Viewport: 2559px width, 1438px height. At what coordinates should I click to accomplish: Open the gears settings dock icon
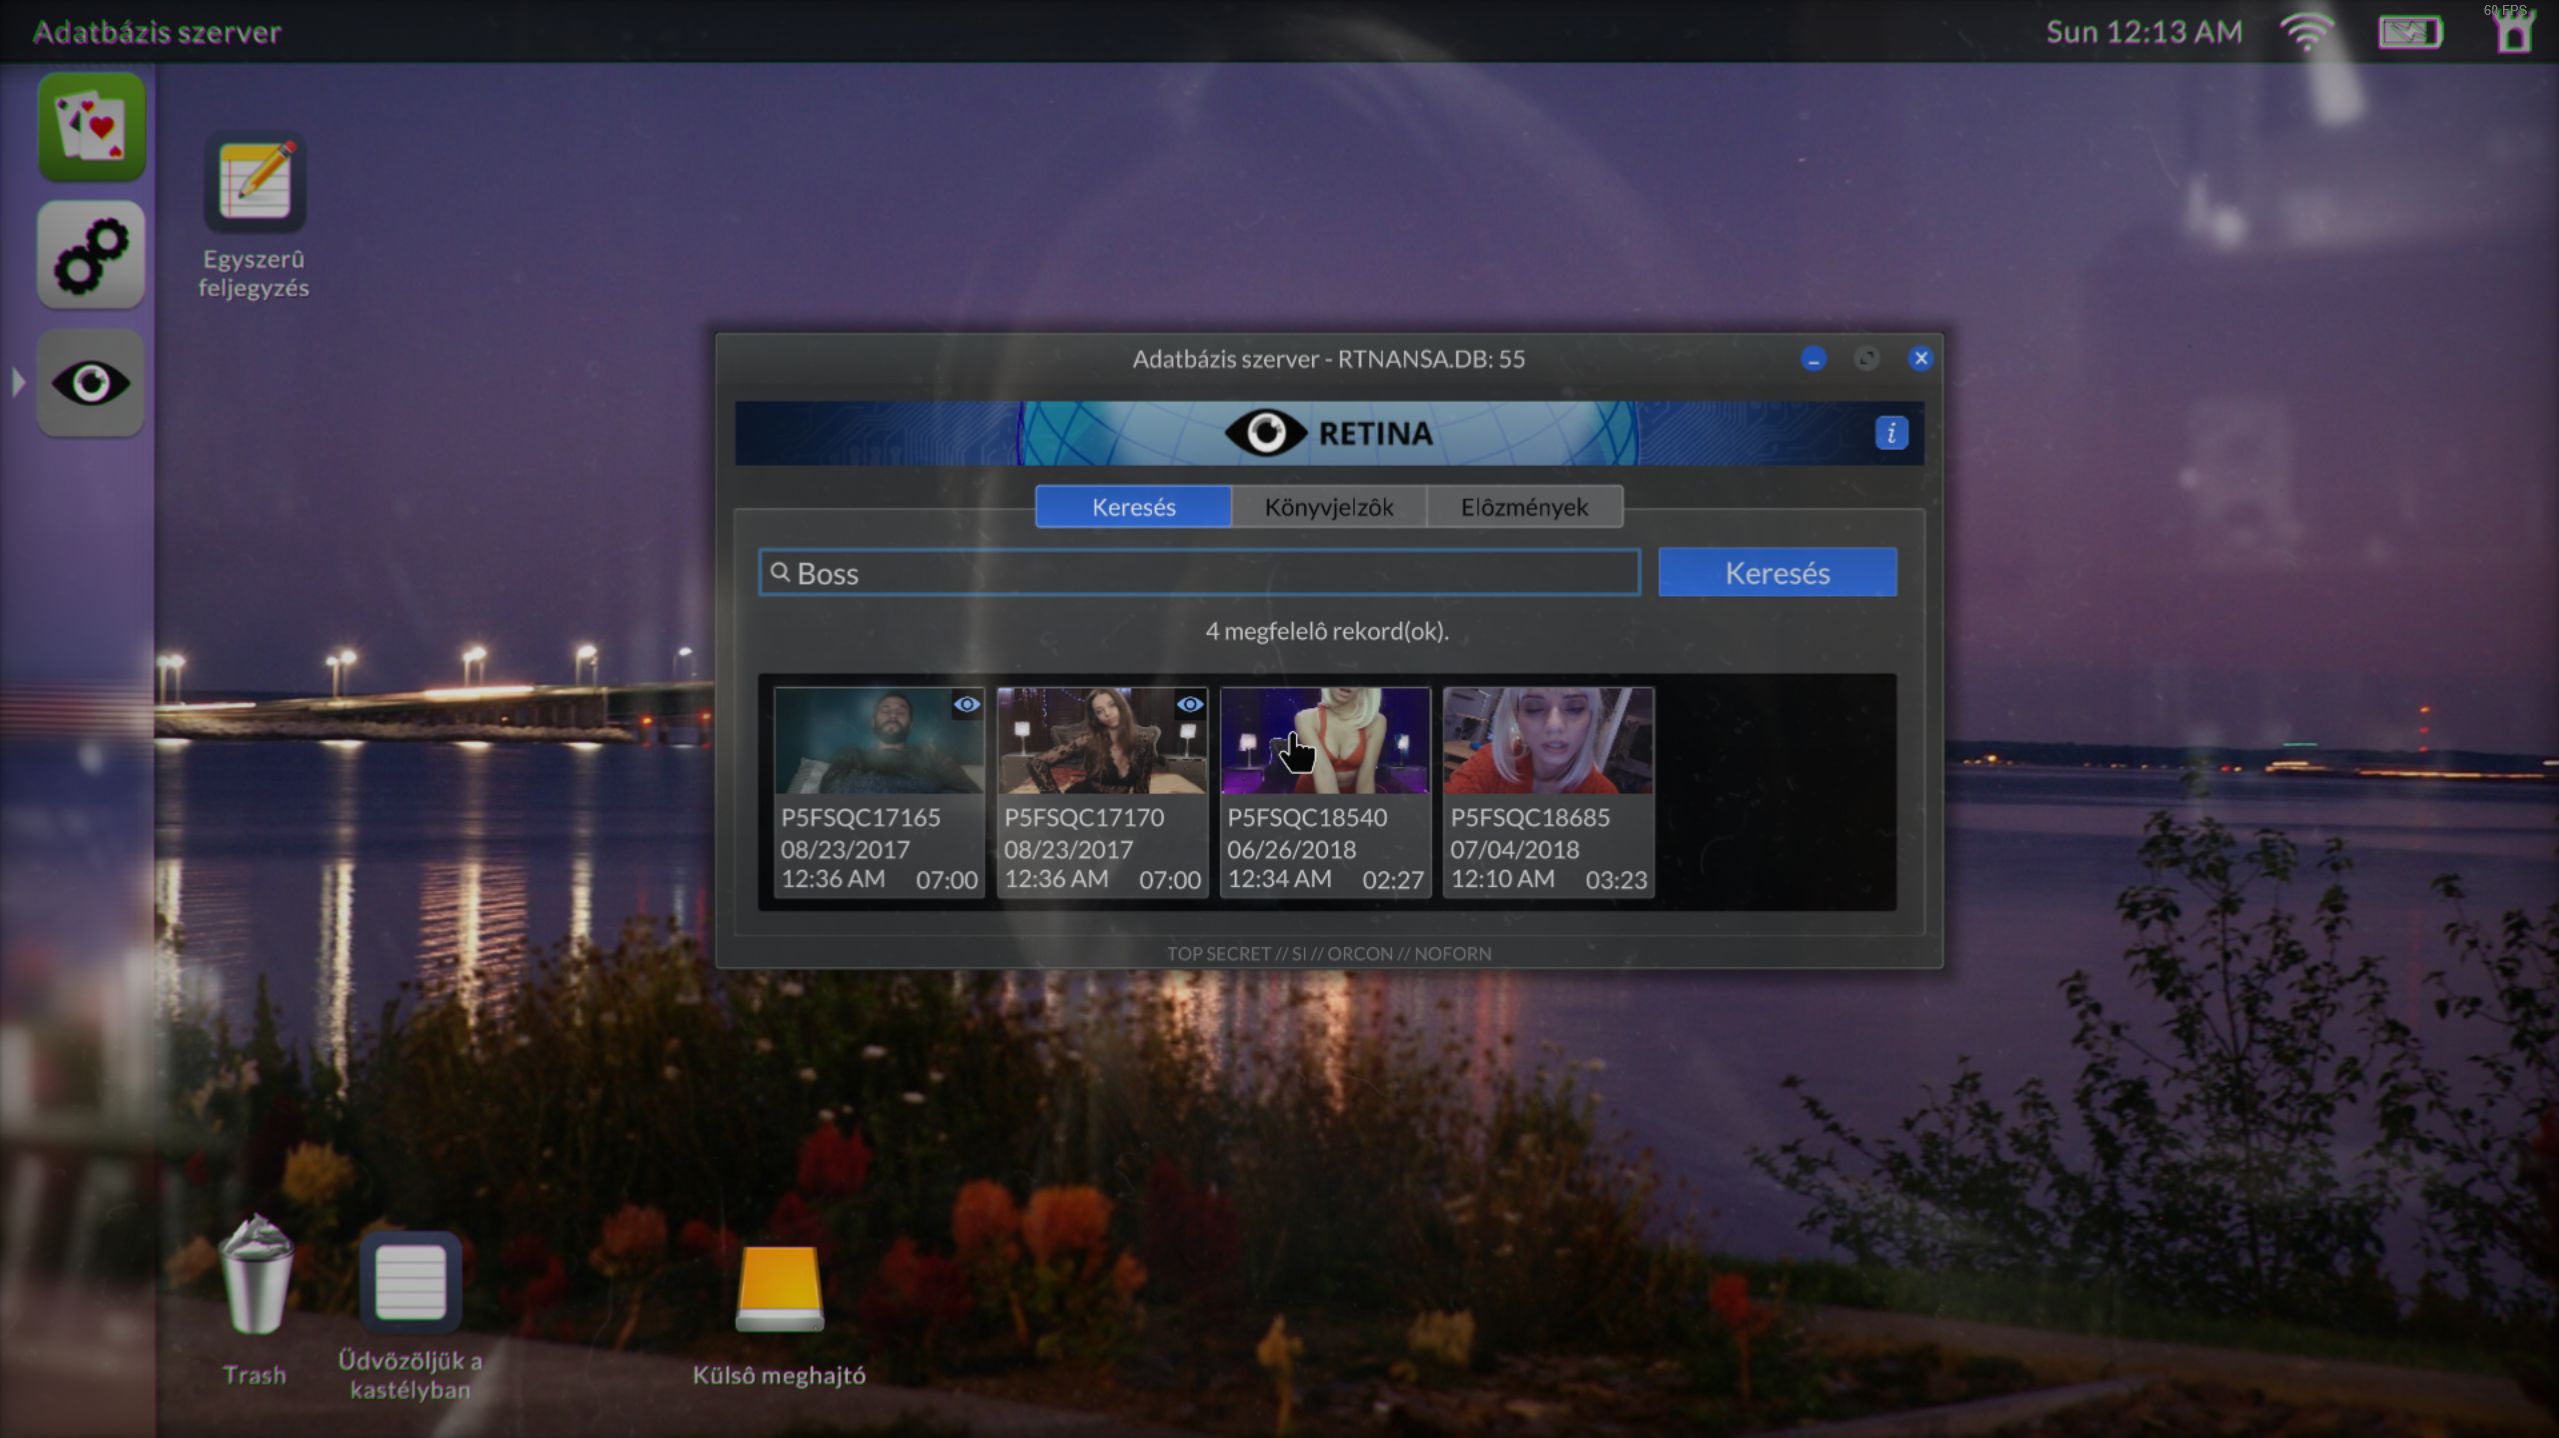(91, 255)
